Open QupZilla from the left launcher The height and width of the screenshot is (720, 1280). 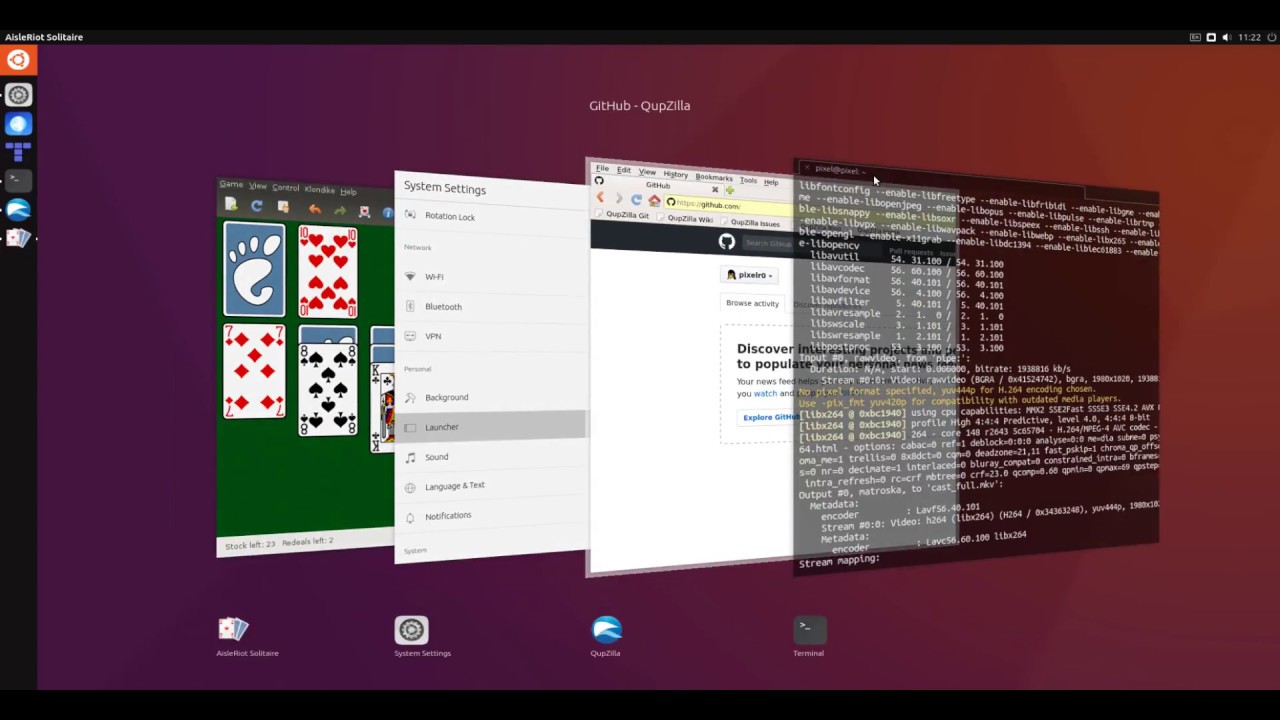pyautogui.click(x=18, y=209)
